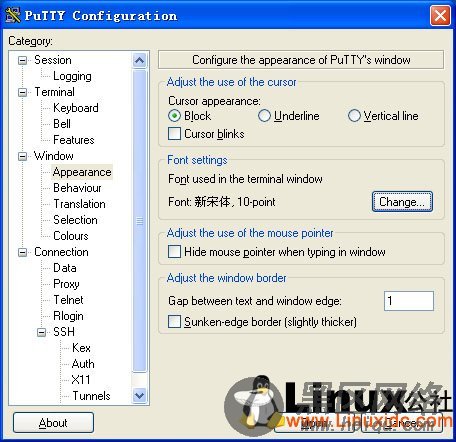
Task: Open the Logging category
Action: click(72, 76)
